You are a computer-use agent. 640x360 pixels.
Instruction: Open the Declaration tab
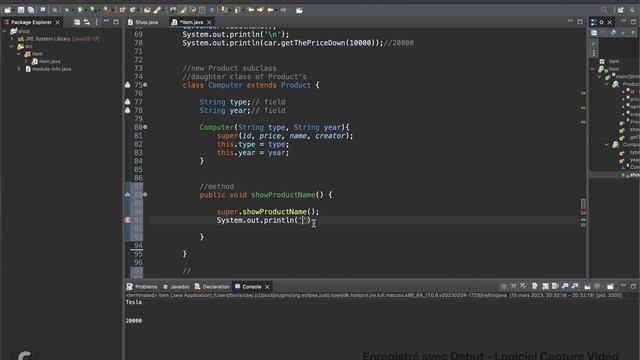[212, 287]
